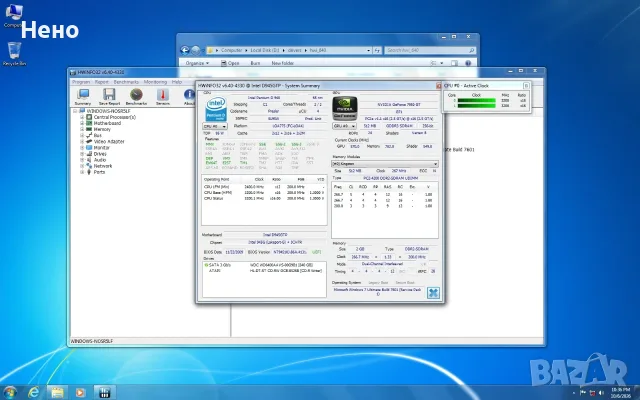
Task: Expand the Motherboard node
Action: point(82,123)
